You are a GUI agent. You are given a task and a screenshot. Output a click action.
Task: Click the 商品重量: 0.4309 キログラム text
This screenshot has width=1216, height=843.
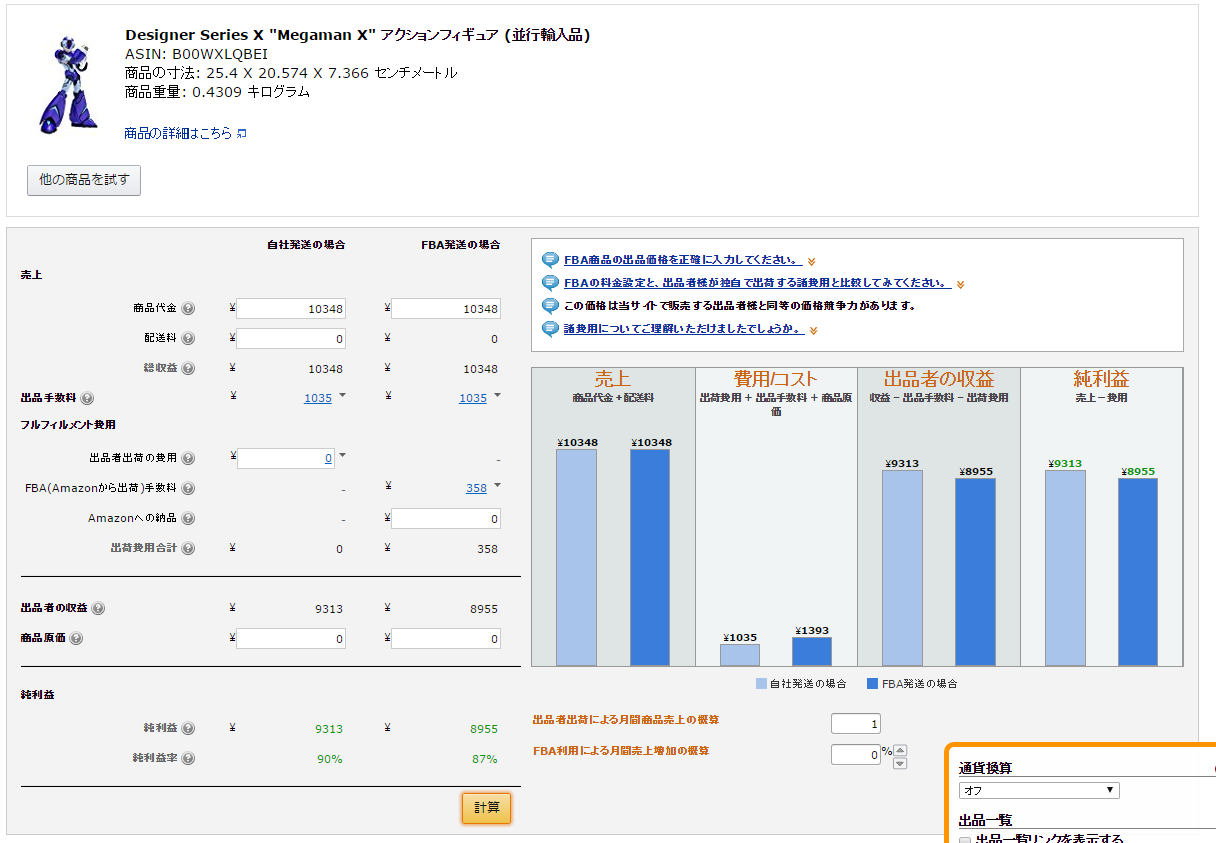217,92
